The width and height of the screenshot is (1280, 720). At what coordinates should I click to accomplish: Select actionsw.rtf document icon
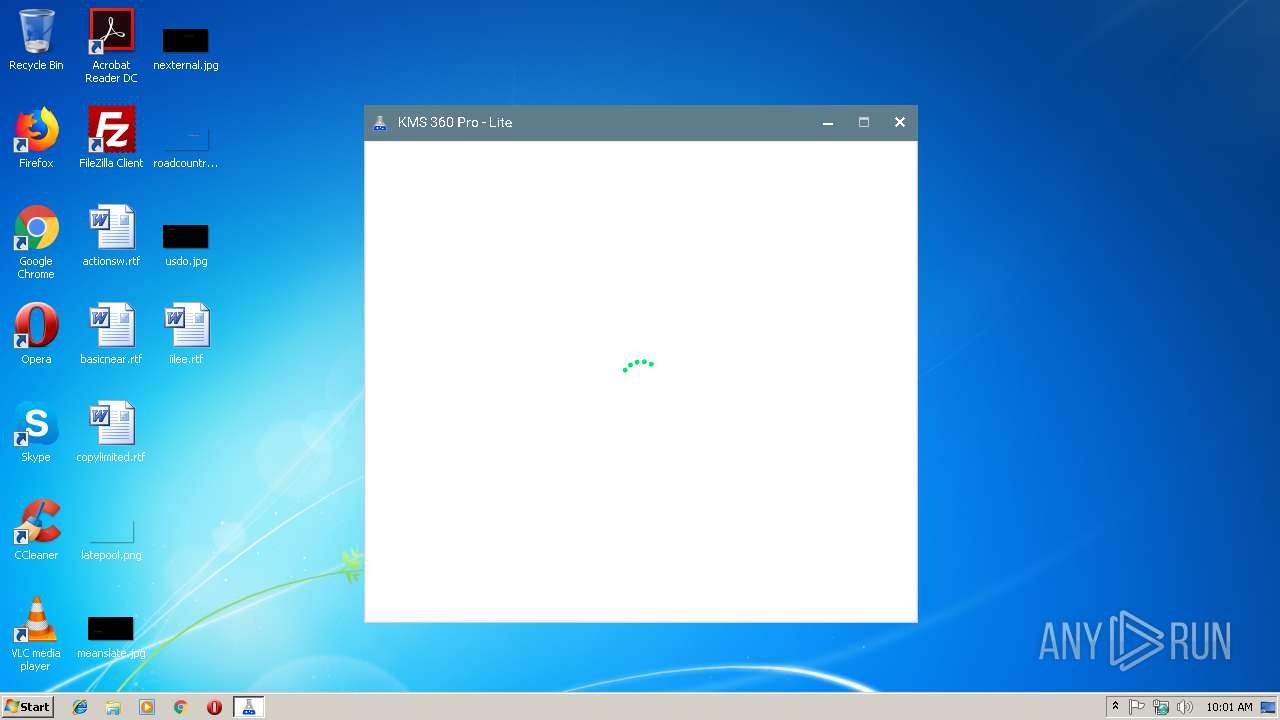111,236
